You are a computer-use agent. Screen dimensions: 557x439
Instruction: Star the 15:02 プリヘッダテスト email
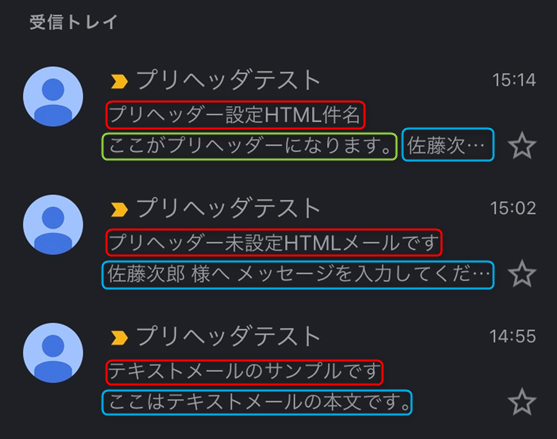[x=522, y=273]
